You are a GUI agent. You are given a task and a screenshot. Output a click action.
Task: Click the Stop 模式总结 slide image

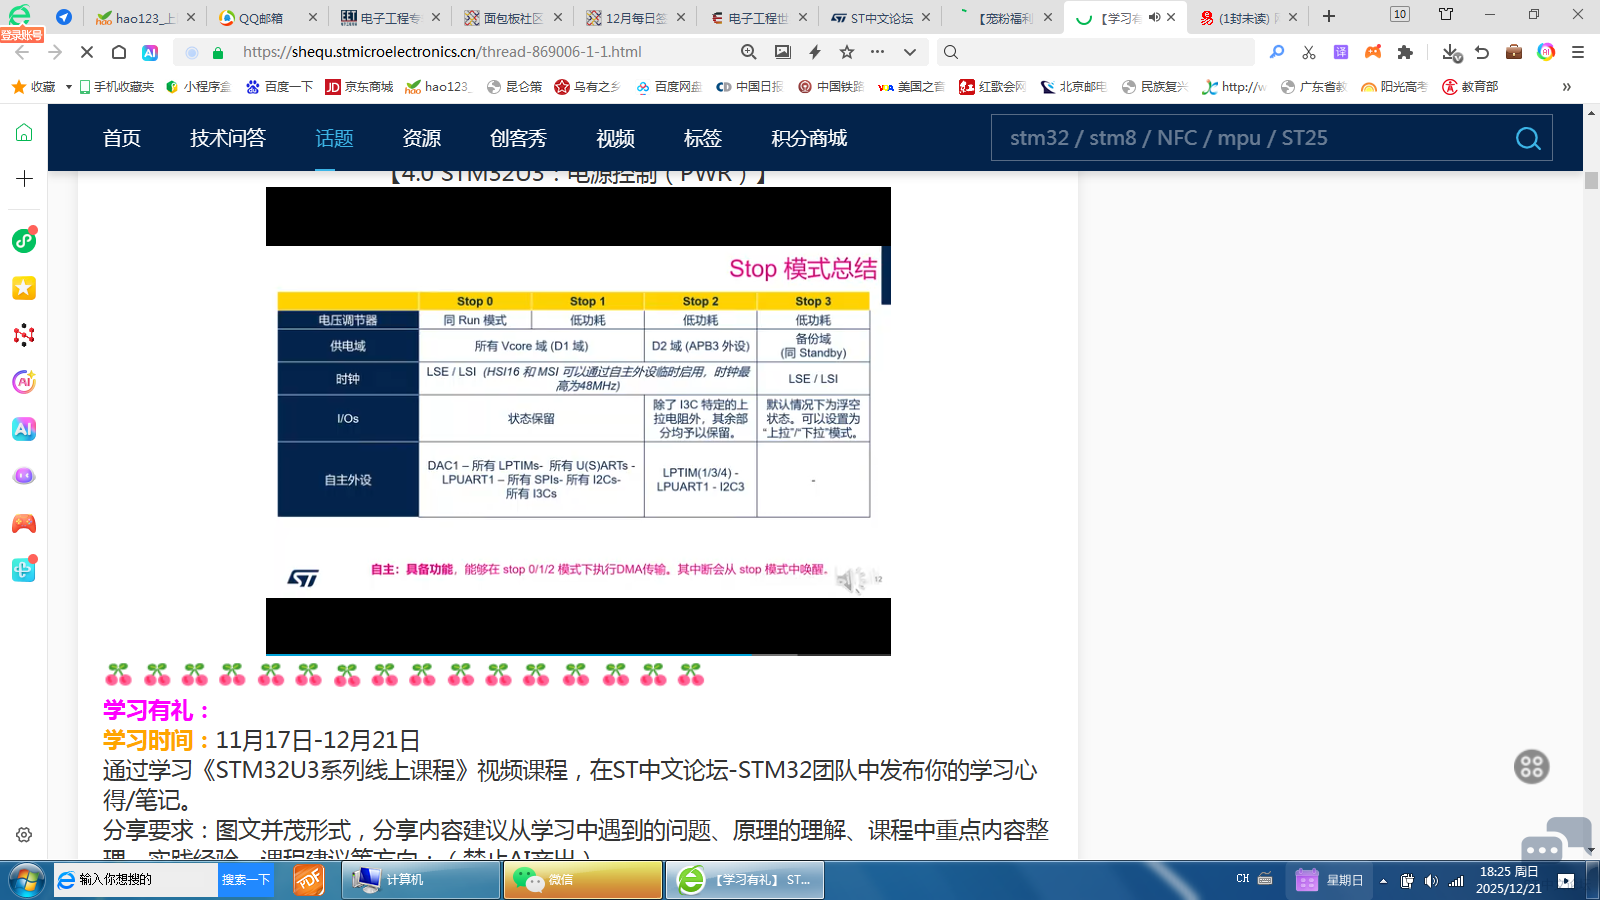(x=578, y=421)
